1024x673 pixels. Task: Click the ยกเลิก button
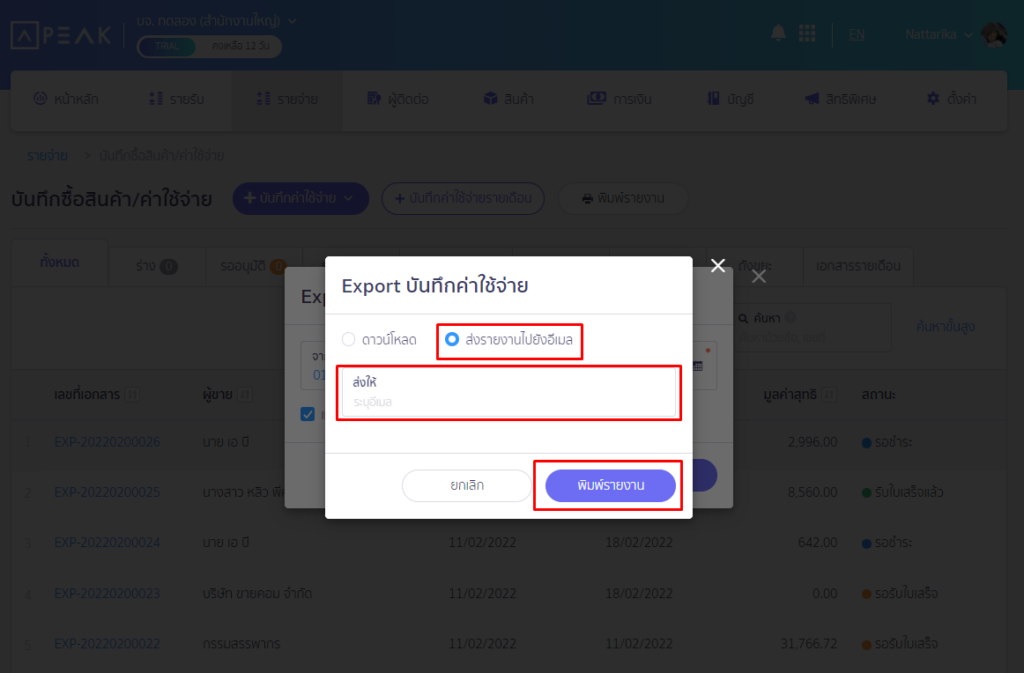pos(467,486)
